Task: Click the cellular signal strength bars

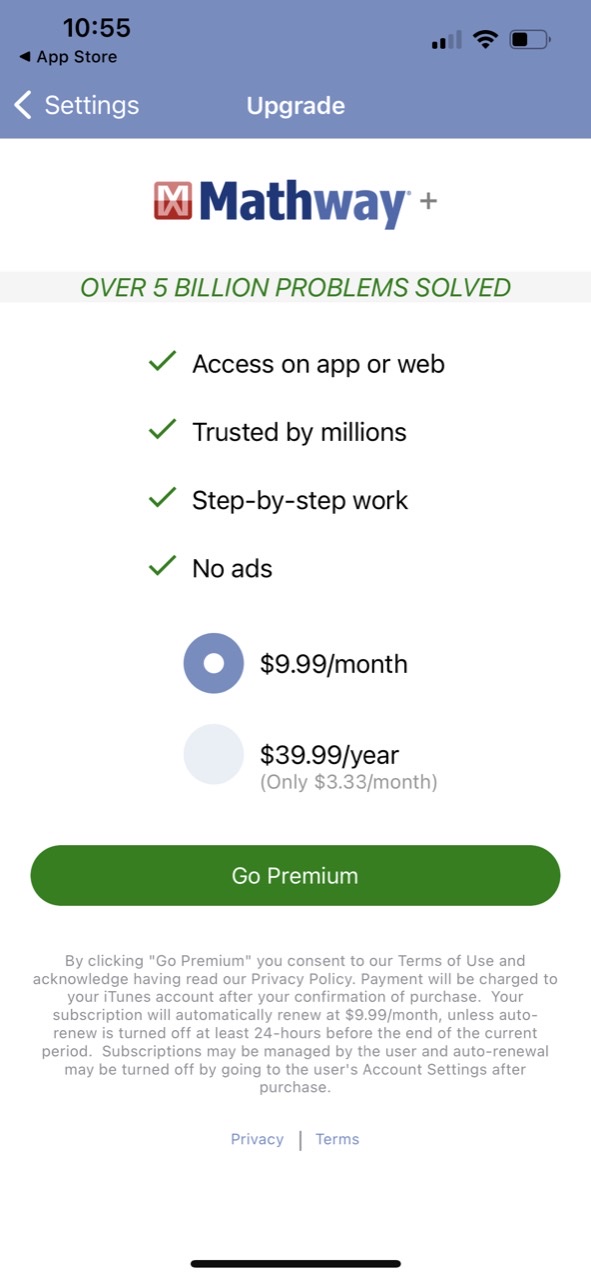Action: pos(444,39)
